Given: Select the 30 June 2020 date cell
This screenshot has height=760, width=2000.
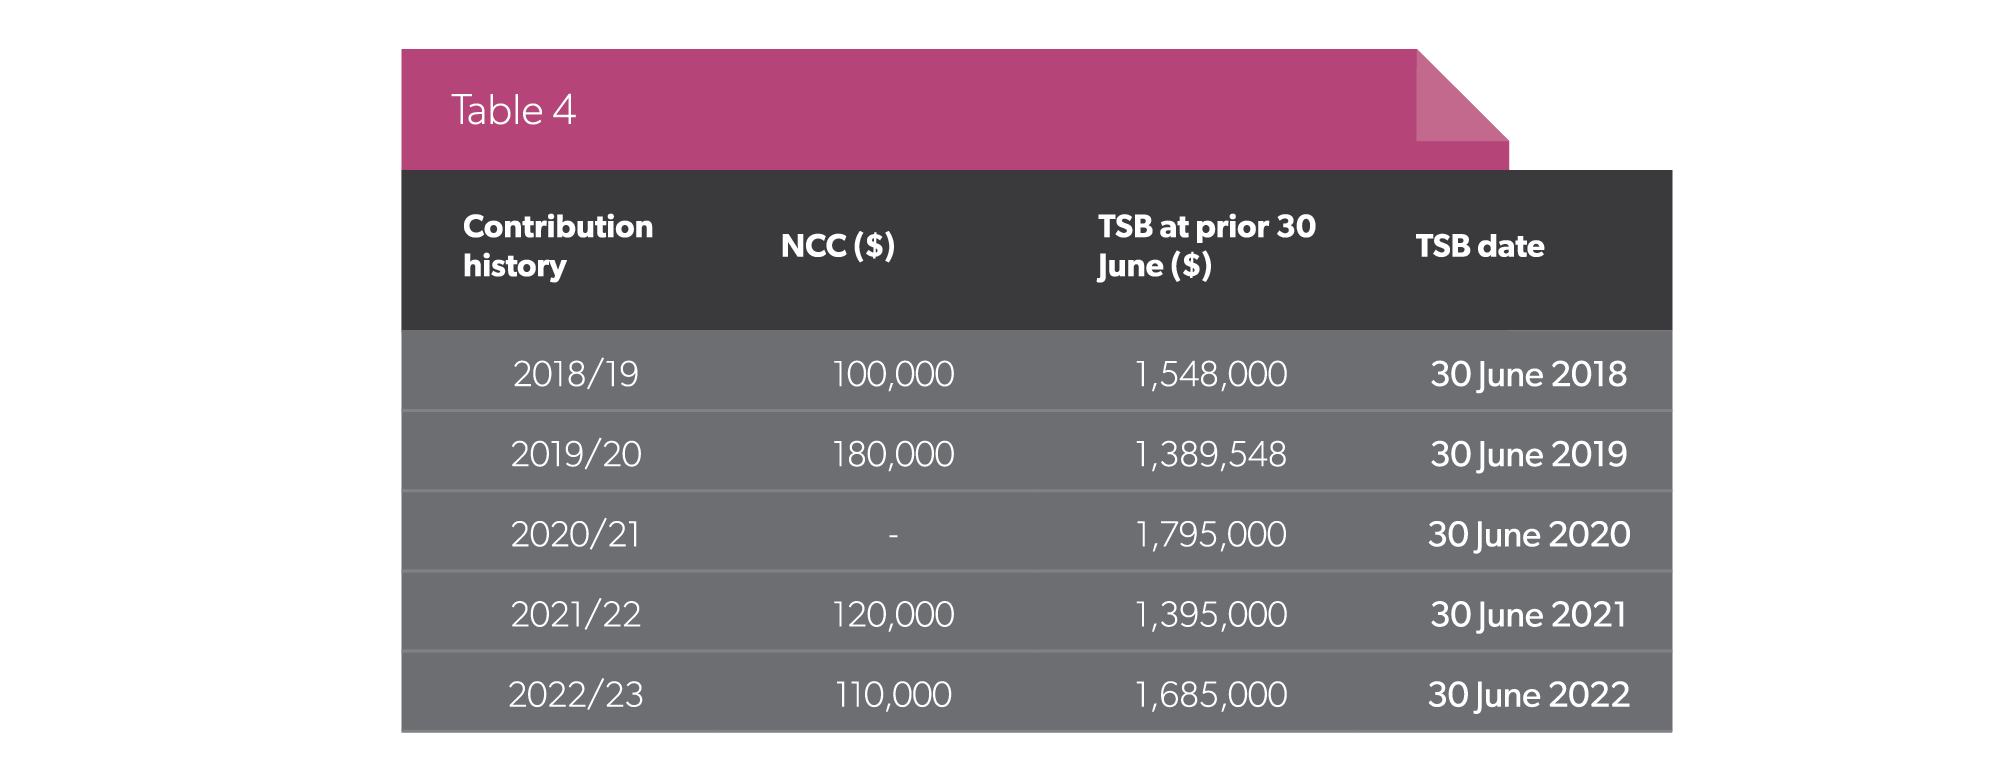Looking at the screenshot, I should point(1529,534).
